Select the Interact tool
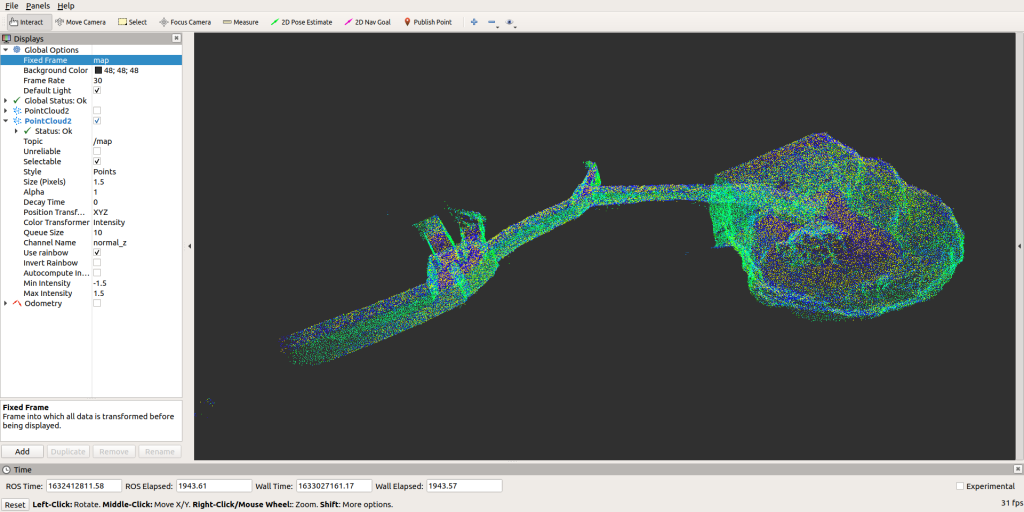 [x=27, y=22]
